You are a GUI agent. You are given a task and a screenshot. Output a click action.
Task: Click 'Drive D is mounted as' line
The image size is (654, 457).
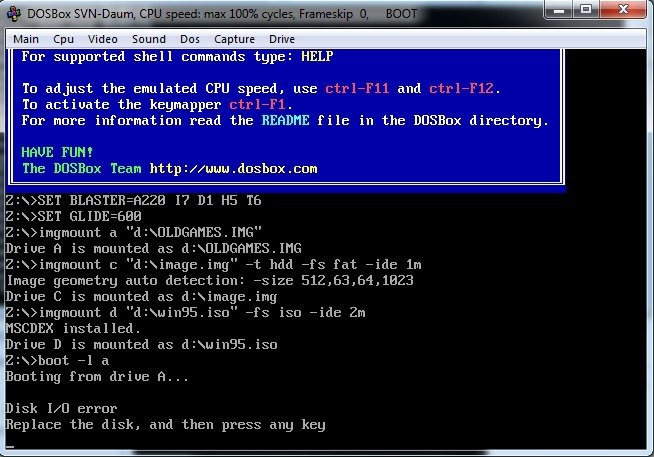(142, 344)
